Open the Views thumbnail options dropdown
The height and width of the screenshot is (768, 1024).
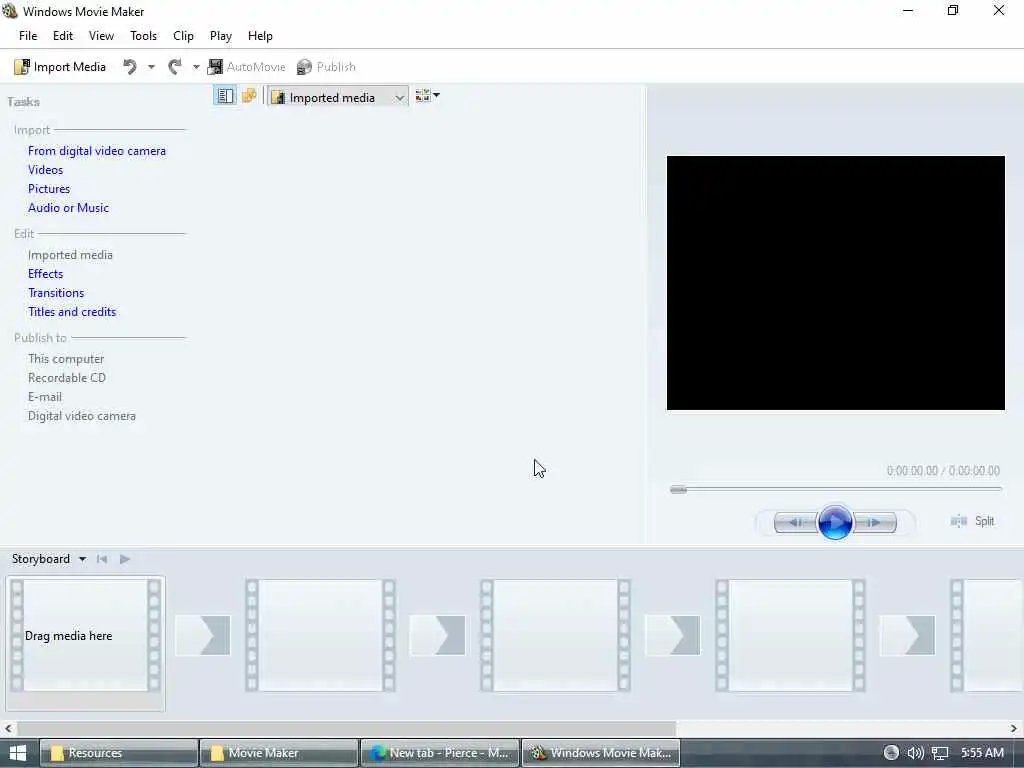pos(428,96)
